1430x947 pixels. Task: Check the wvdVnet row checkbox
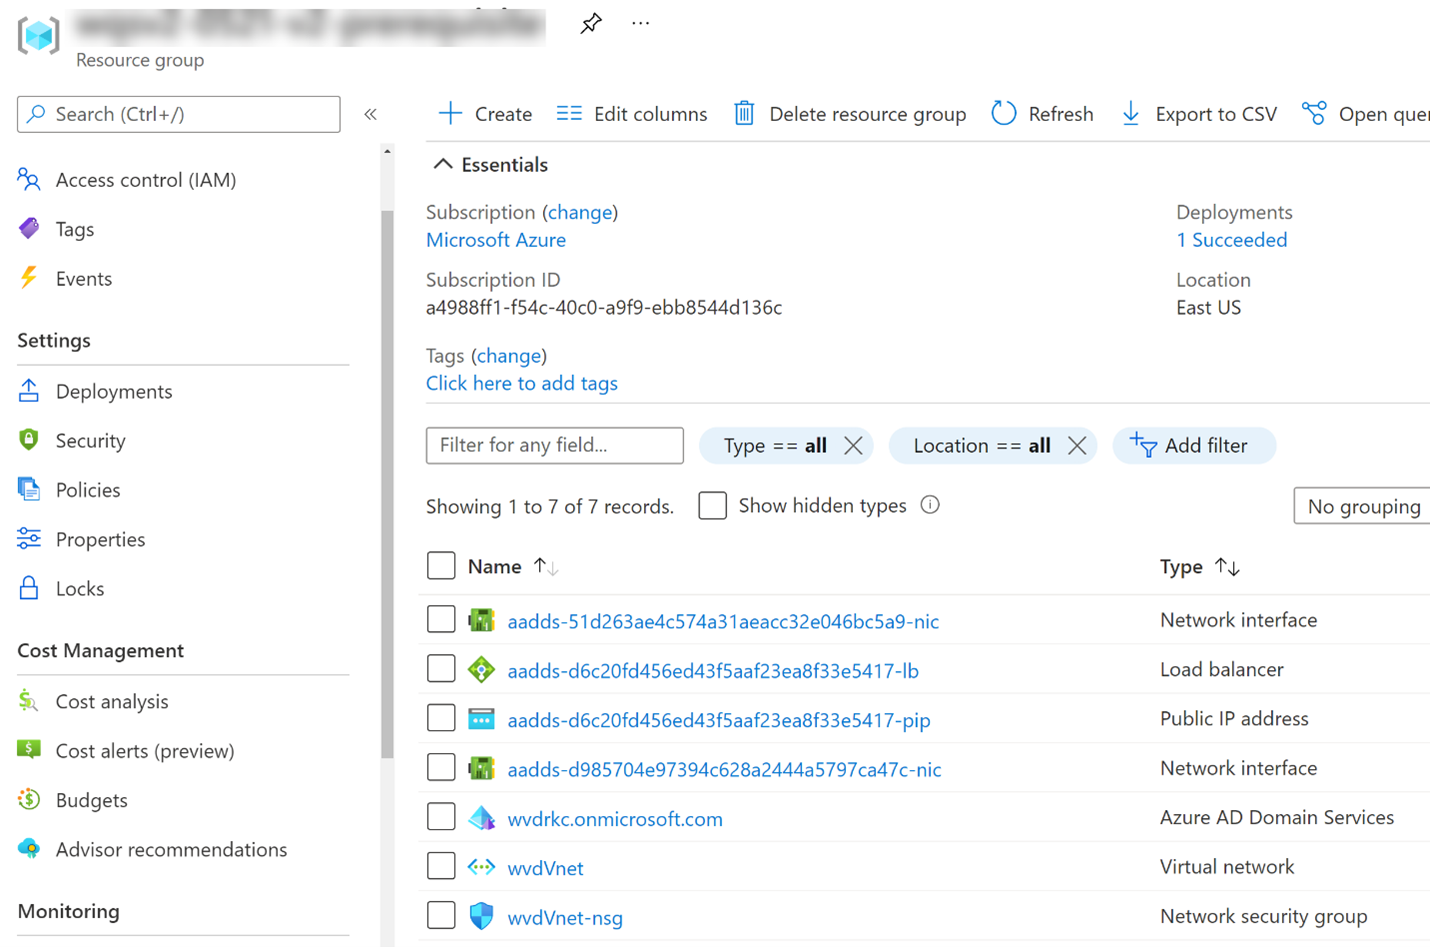click(441, 865)
